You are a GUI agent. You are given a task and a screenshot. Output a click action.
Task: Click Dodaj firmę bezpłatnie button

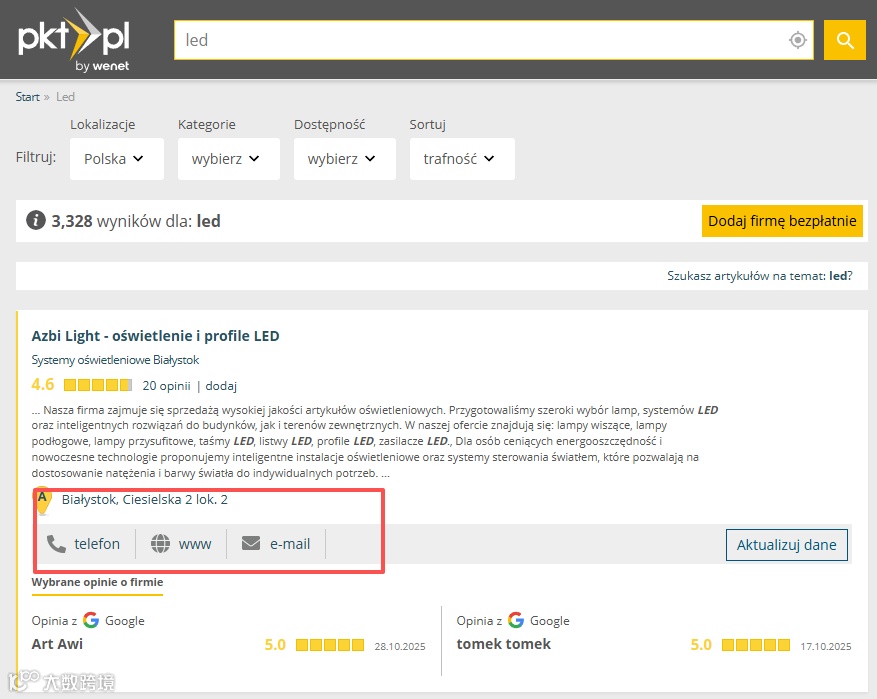782,221
